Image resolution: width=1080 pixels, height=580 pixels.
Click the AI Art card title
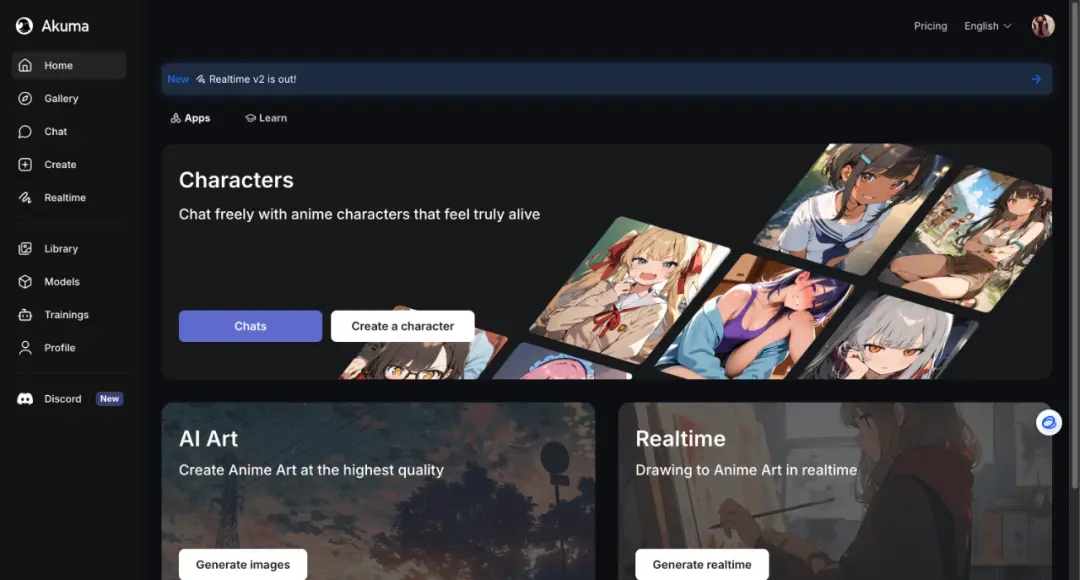(208, 439)
